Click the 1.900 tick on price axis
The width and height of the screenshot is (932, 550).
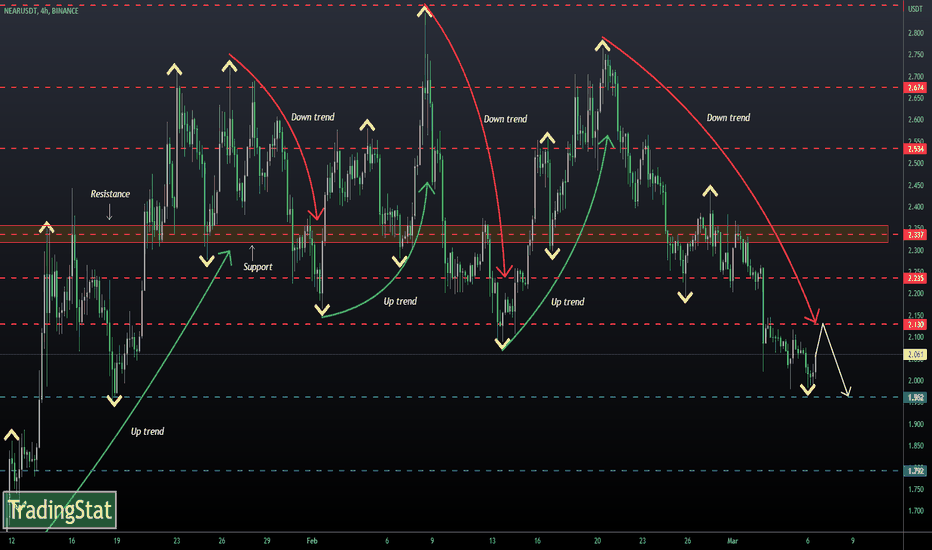[x=916, y=424]
